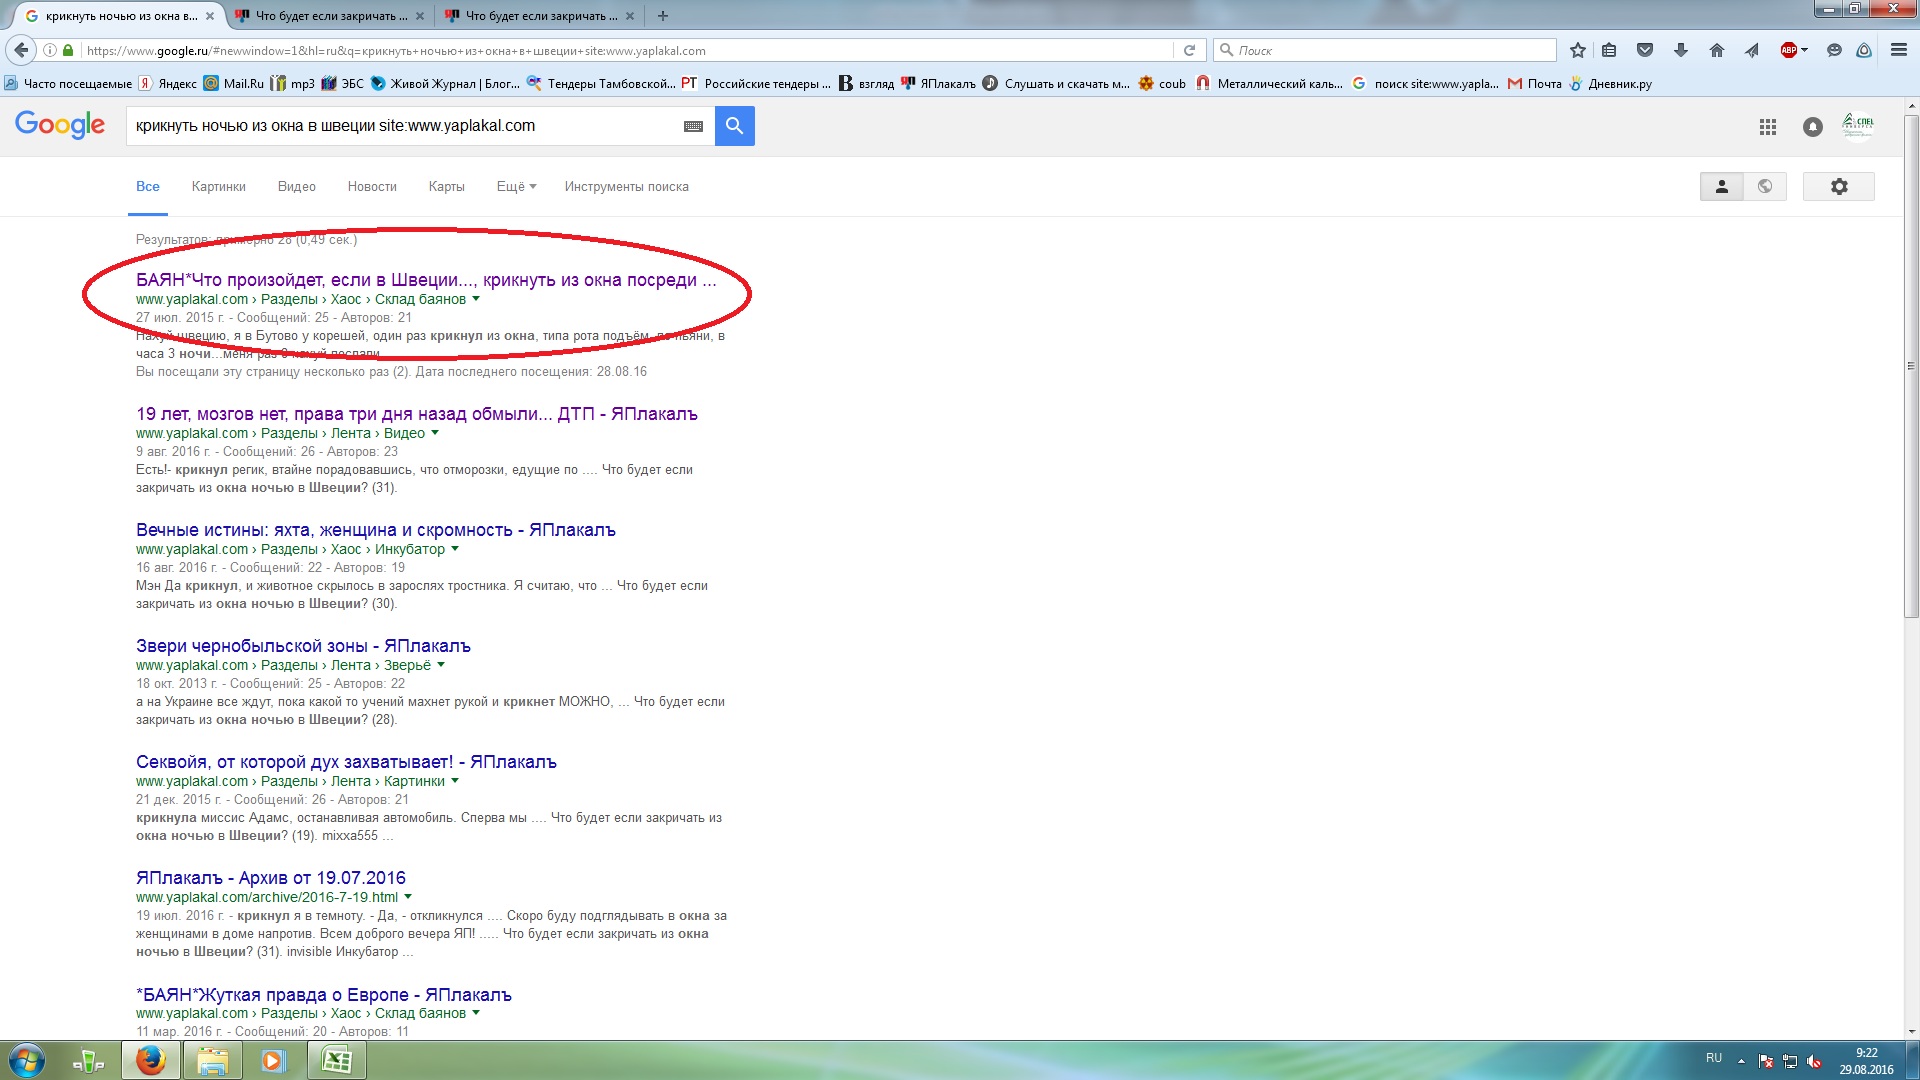Expand options arrow beside archive/2016-7-19.html

408,897
